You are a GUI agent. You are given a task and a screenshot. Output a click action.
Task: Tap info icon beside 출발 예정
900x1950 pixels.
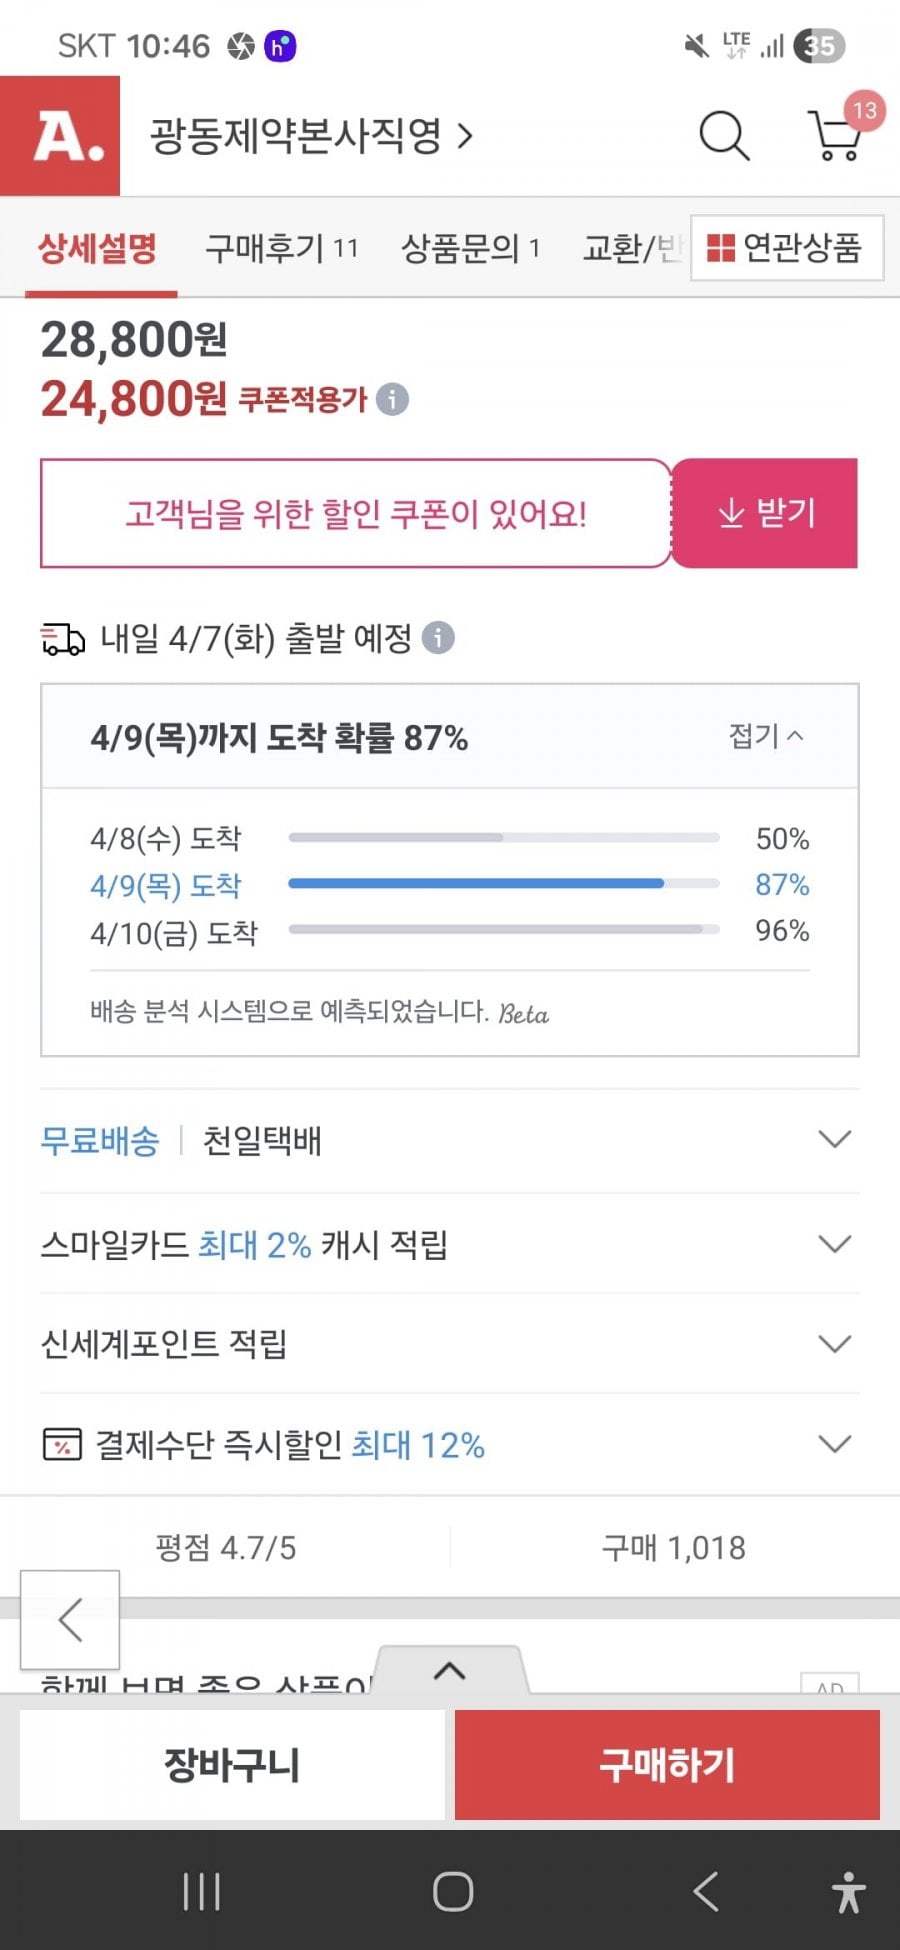438,637
